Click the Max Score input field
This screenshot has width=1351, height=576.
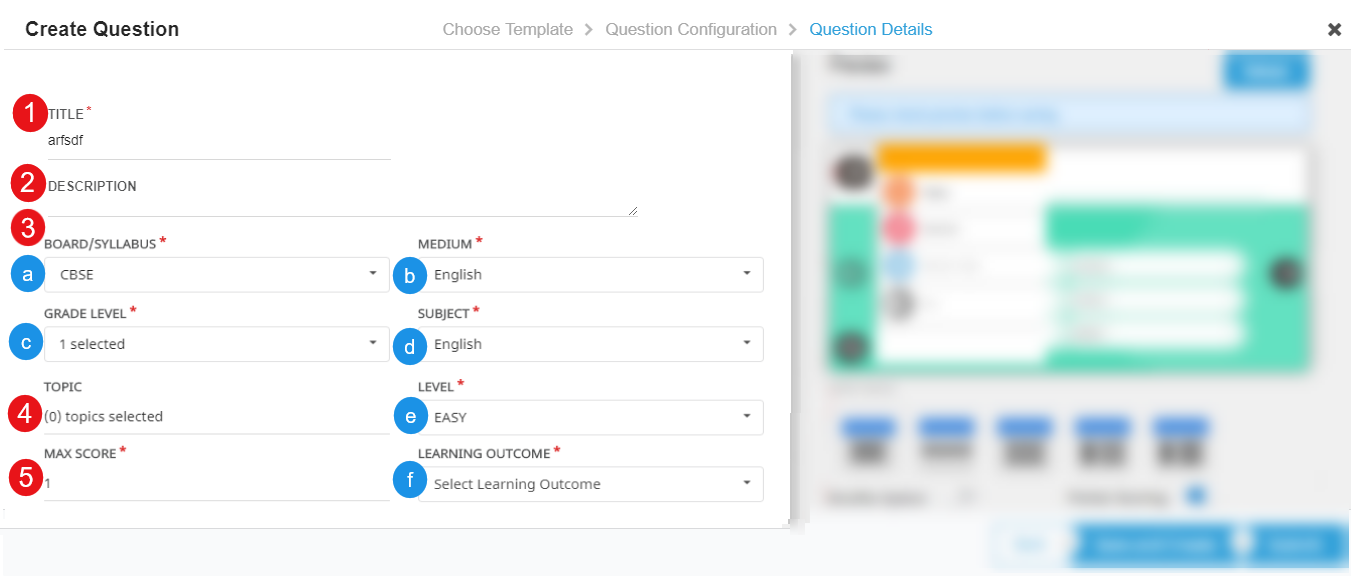click(x=216, y=483)
